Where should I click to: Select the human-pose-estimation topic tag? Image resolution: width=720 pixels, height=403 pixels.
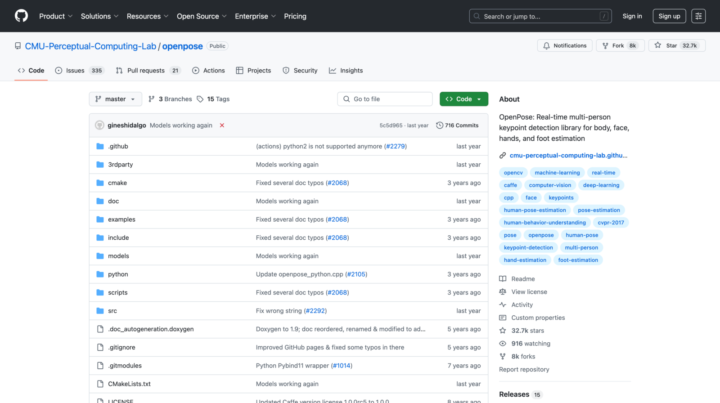pyautogui.click(x=534, y=210)
